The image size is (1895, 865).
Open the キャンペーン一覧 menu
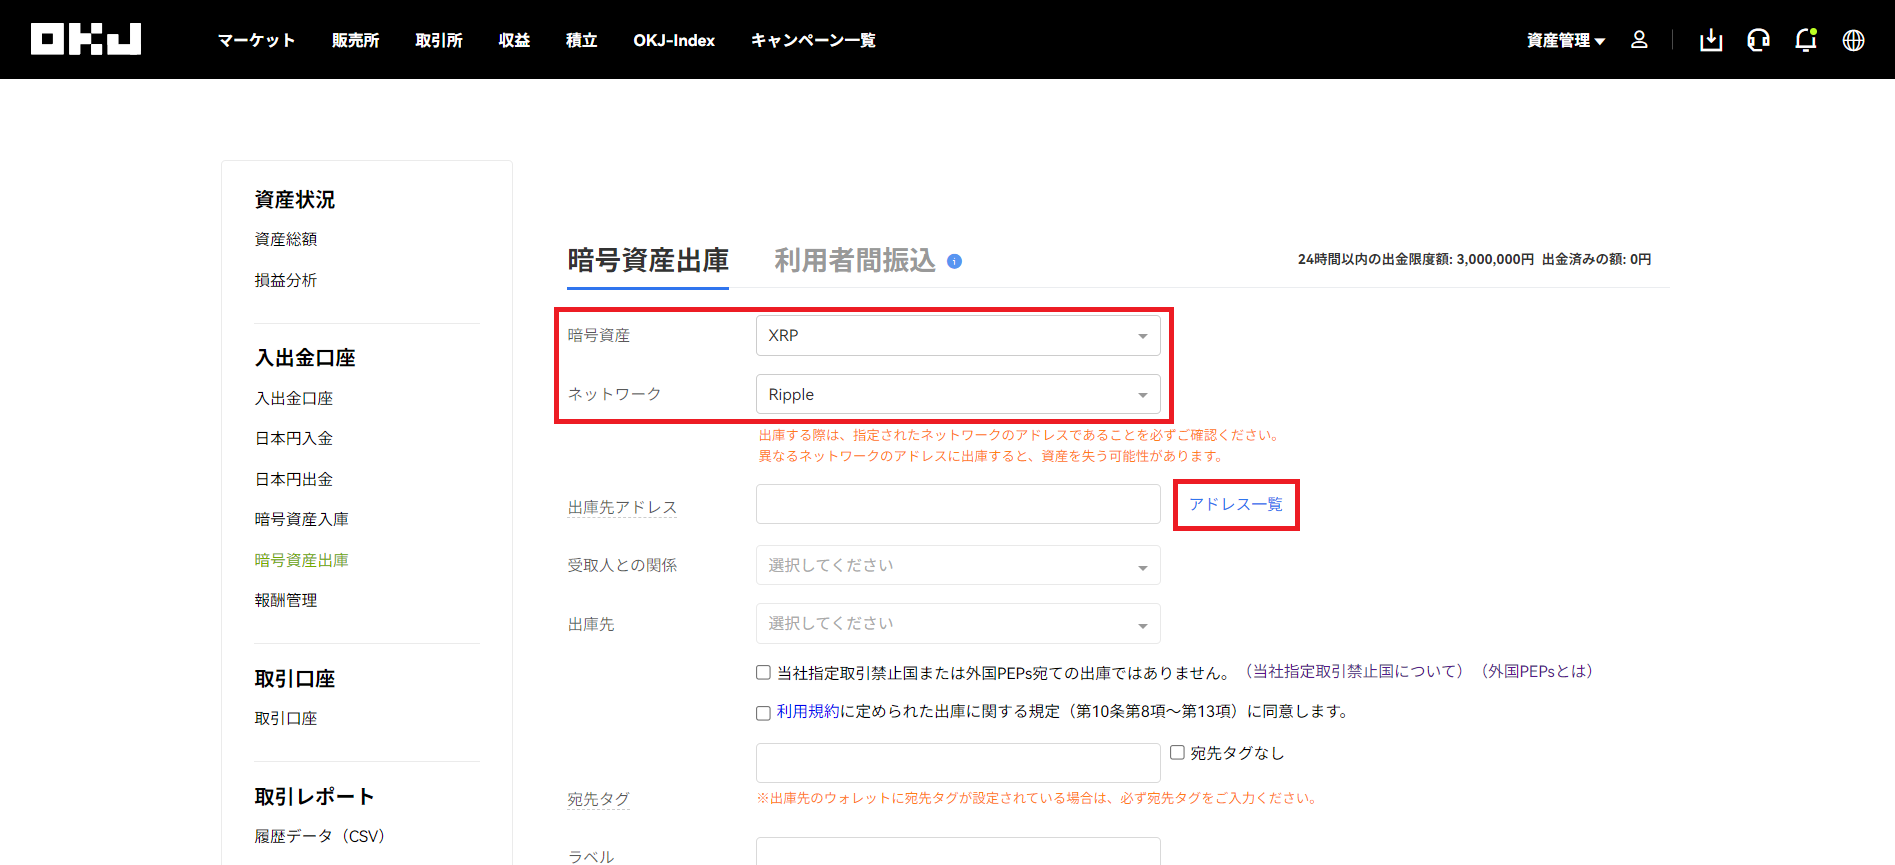click(813, 40)
